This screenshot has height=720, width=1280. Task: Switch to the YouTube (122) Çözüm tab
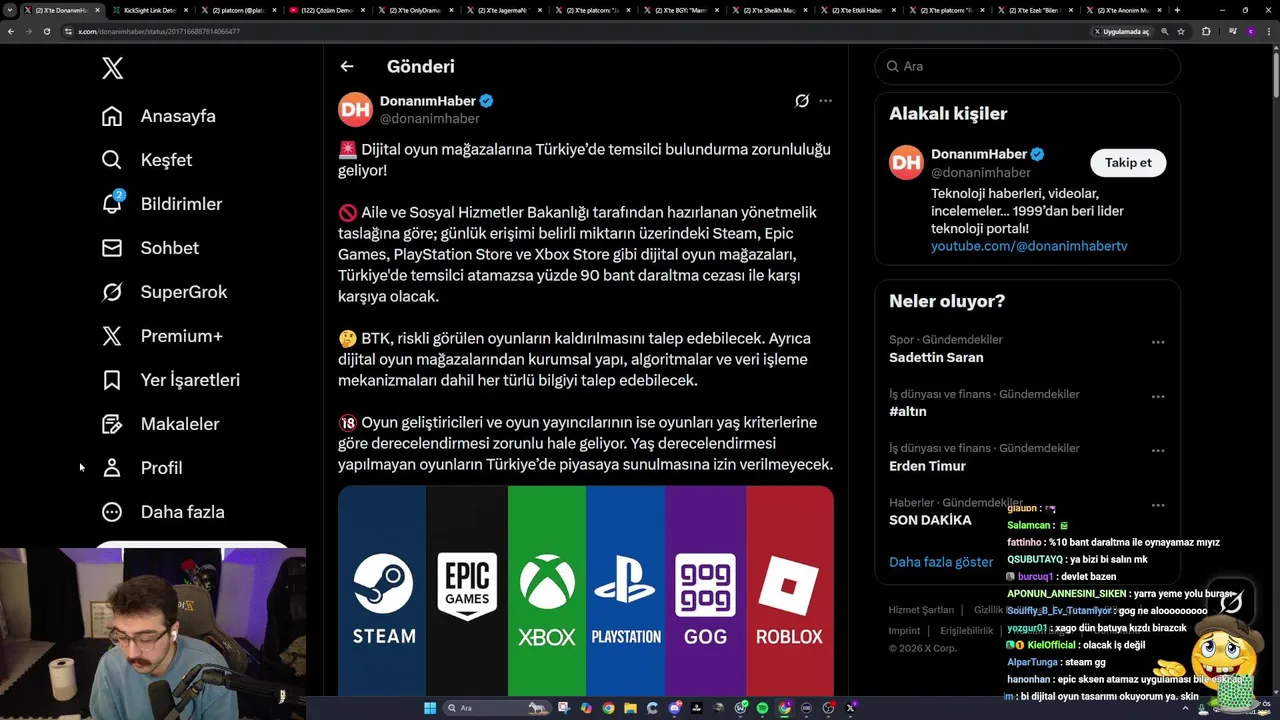pos(327,10)
